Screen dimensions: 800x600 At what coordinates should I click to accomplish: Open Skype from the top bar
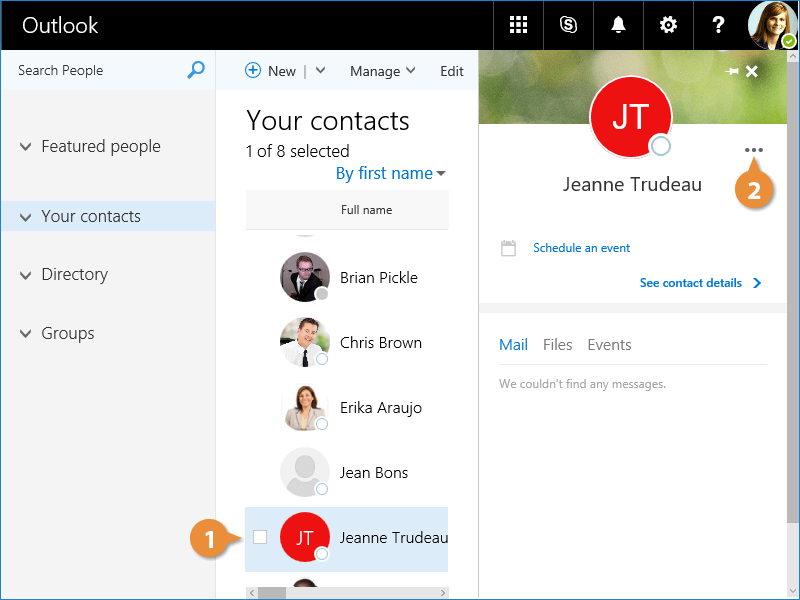pyautogui.click(x=568, y=25)
